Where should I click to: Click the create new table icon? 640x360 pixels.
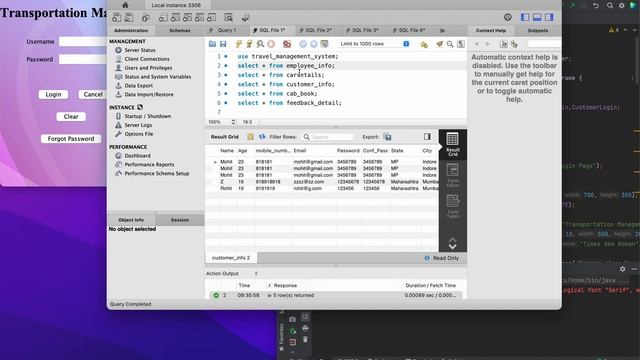(175, 18)
